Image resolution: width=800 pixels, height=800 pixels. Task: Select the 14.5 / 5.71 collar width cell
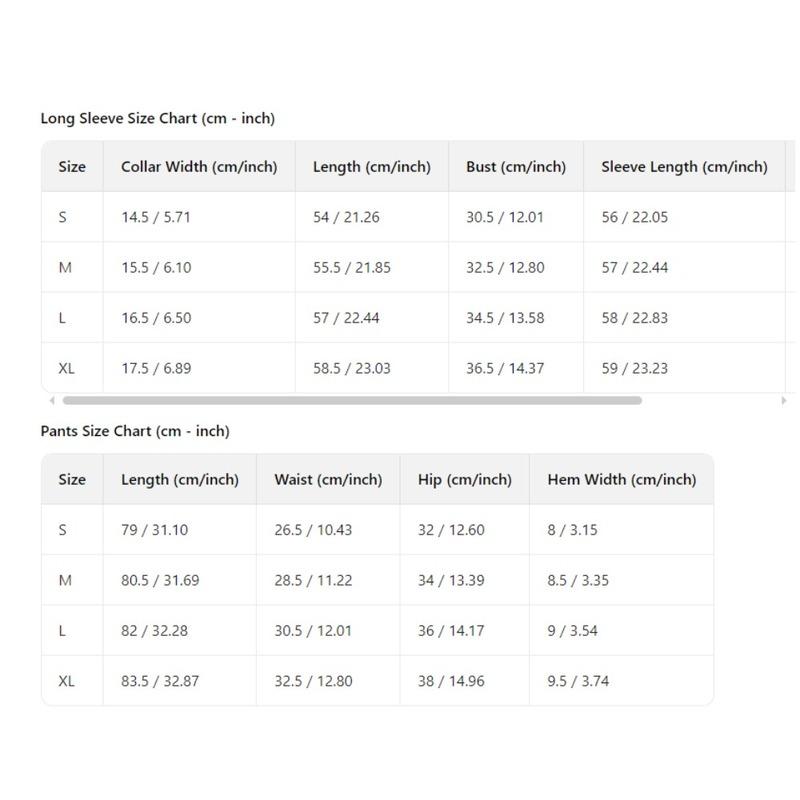[155, 217]
